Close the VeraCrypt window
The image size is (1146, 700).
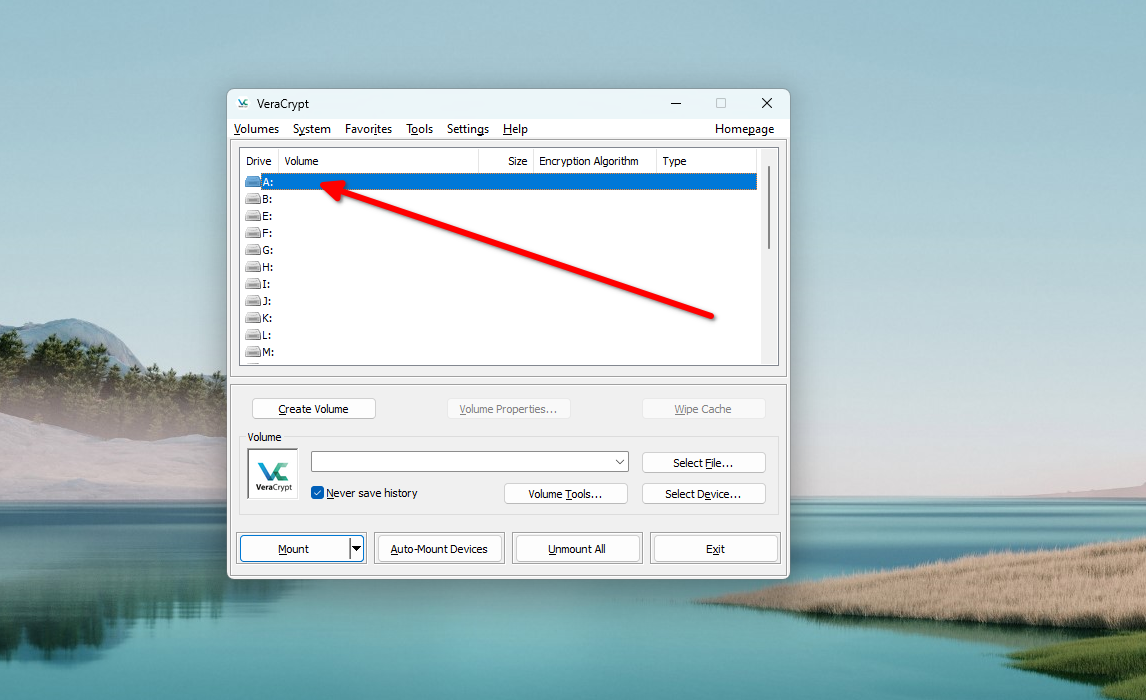click(767, 103)
